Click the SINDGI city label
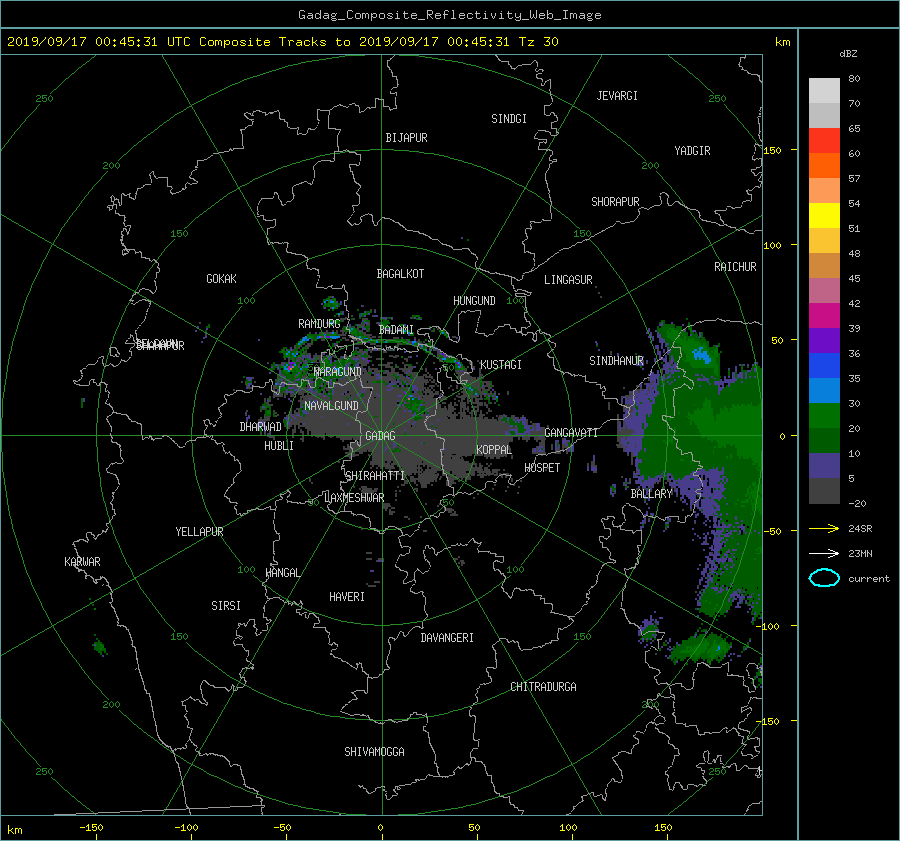Viewport: 900px width, 841px height. [509, 119]
